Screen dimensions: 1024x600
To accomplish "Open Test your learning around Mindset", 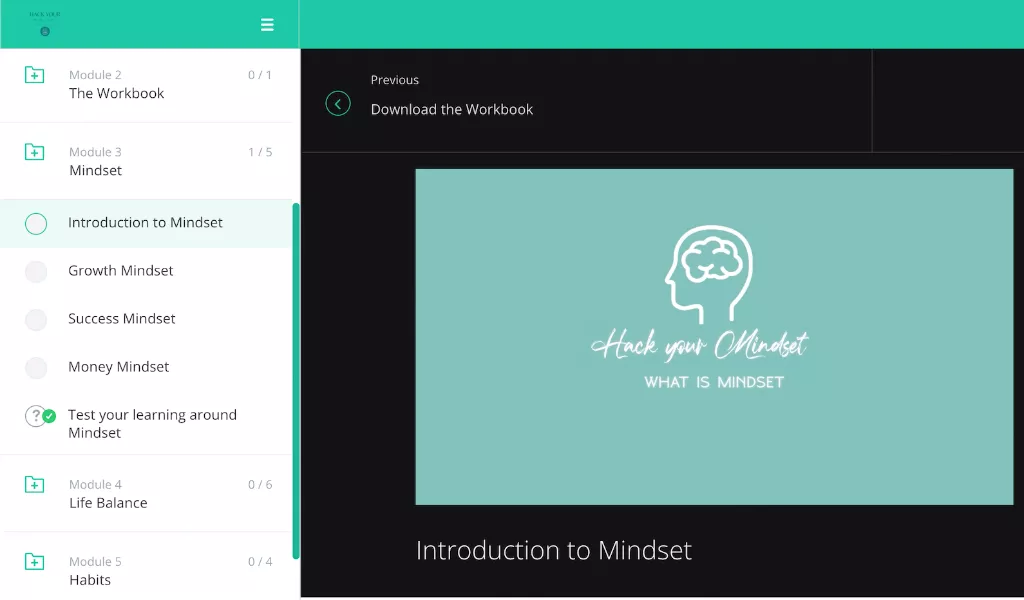I will point(152,424).
